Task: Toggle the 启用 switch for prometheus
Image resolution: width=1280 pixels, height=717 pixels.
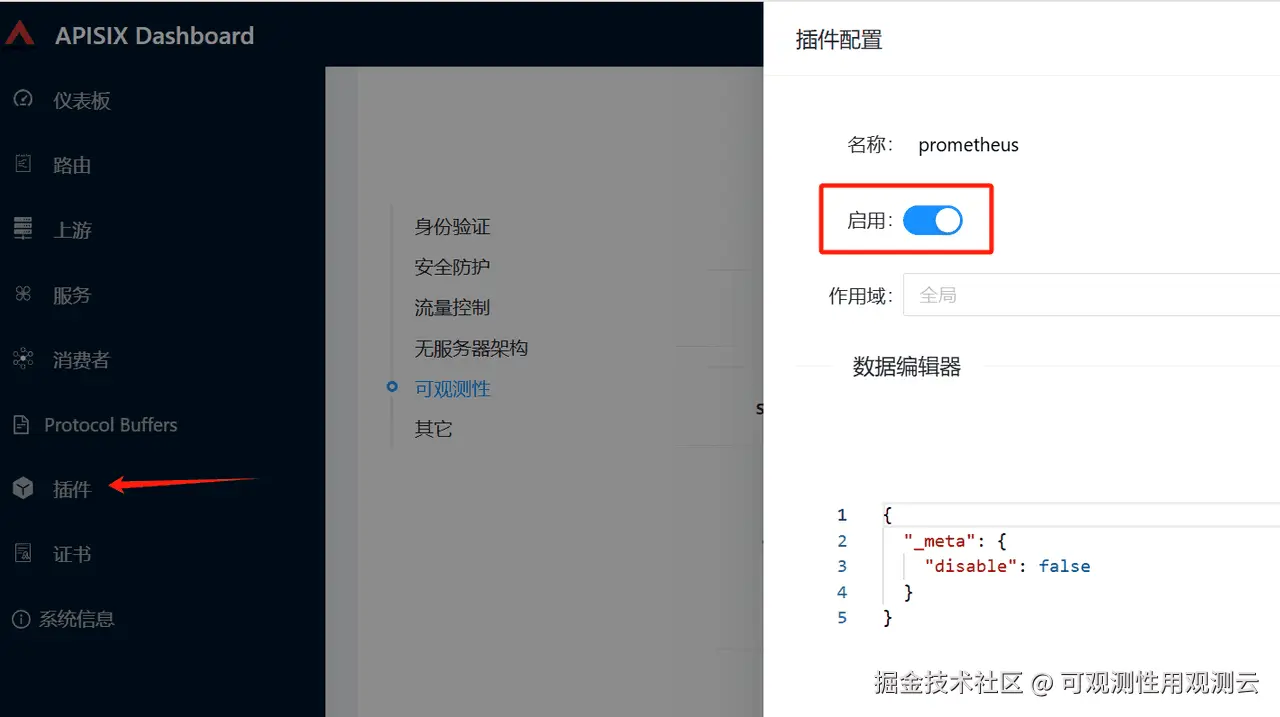Action: [932, 221]
